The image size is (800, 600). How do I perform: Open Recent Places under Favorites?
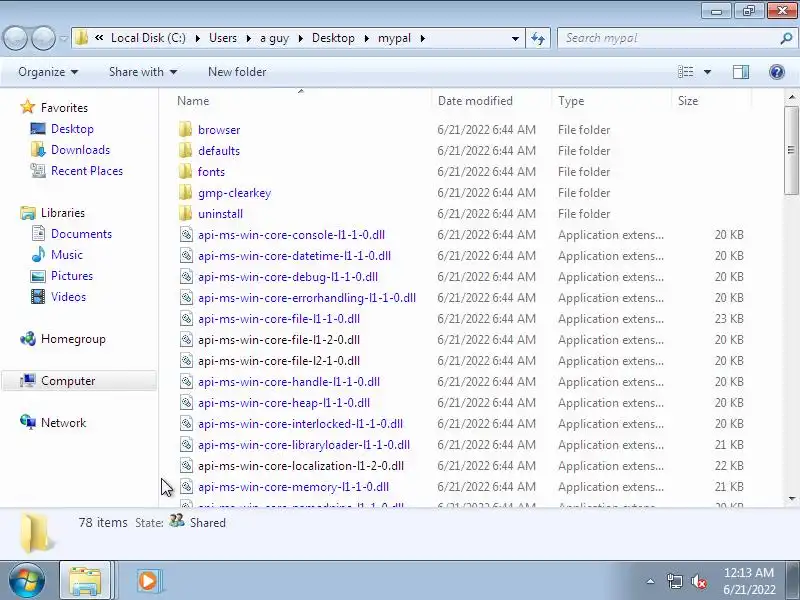pyautogui.click(x=87, y=171)
